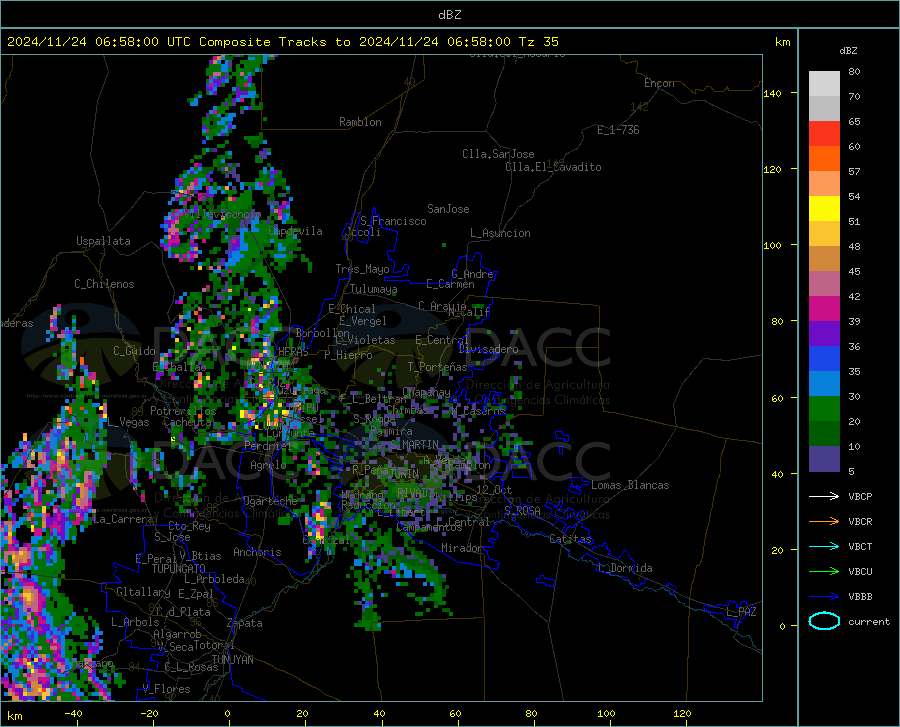Click the 'Uspallata' map label
The height and width of the screenshot is (727, 900).
pos(103,241)
